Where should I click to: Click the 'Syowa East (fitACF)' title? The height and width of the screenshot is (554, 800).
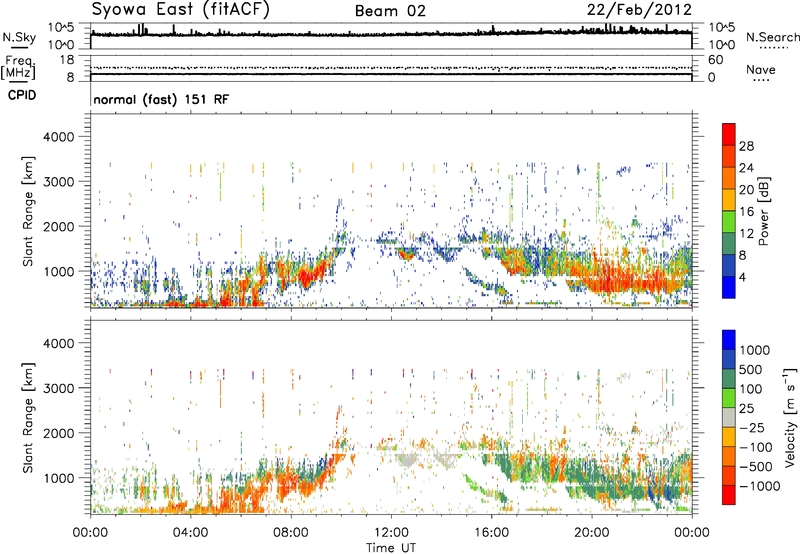pyautogui.click(x=180, y=10)
